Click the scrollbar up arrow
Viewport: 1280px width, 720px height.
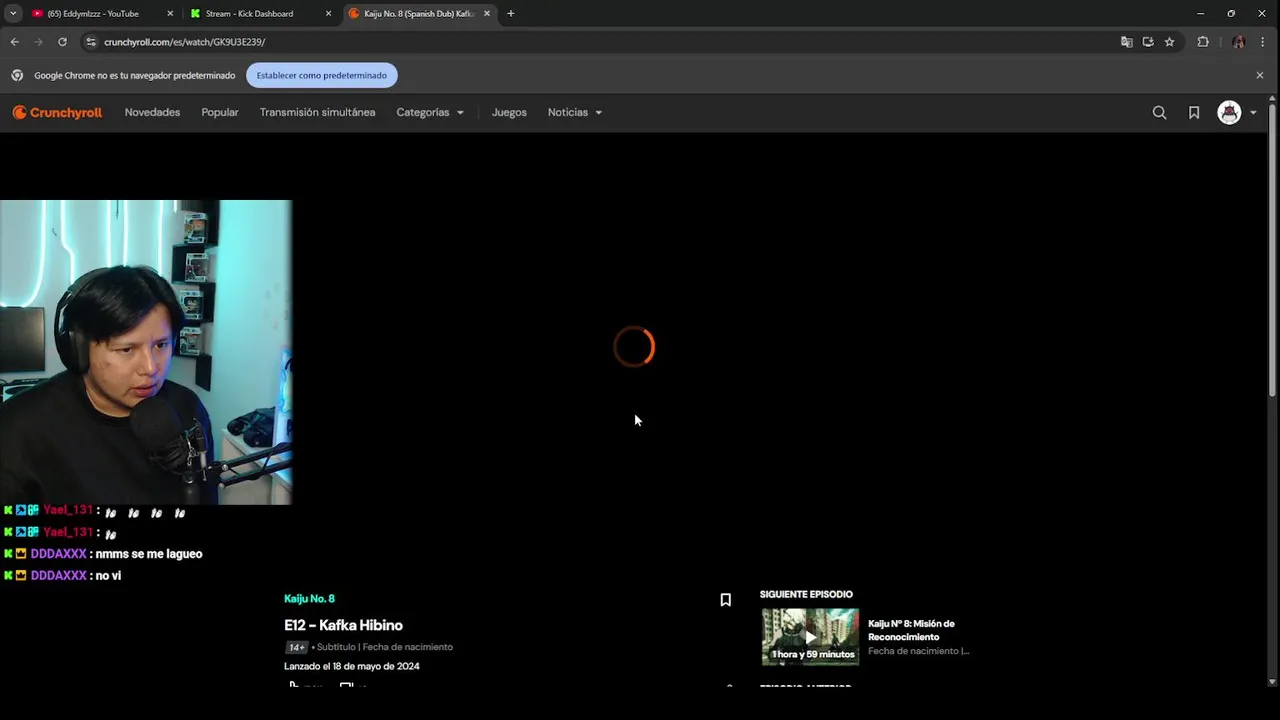point(1272,98)
